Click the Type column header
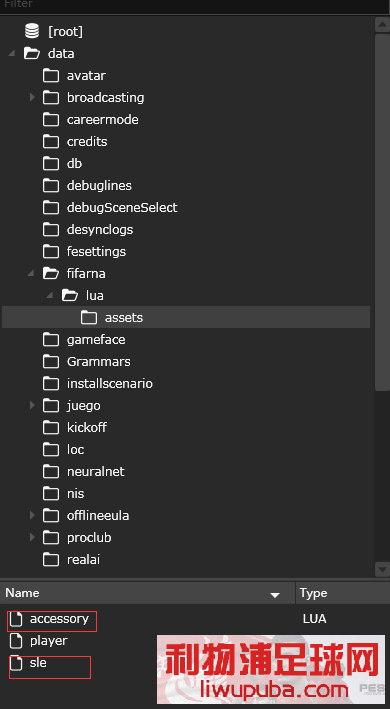This screenshot has width=390, height=709. point(342,593)
